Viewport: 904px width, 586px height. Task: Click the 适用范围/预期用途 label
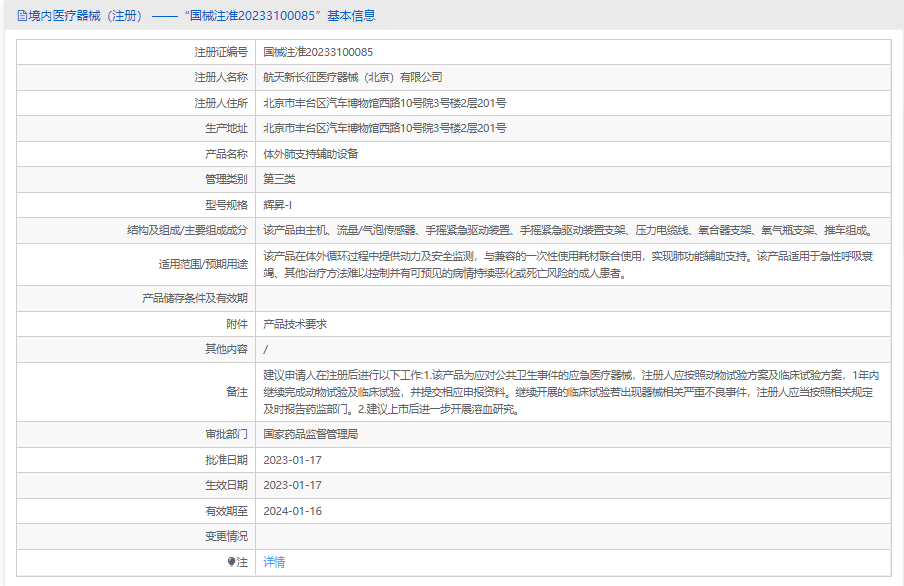pos(203,264)
